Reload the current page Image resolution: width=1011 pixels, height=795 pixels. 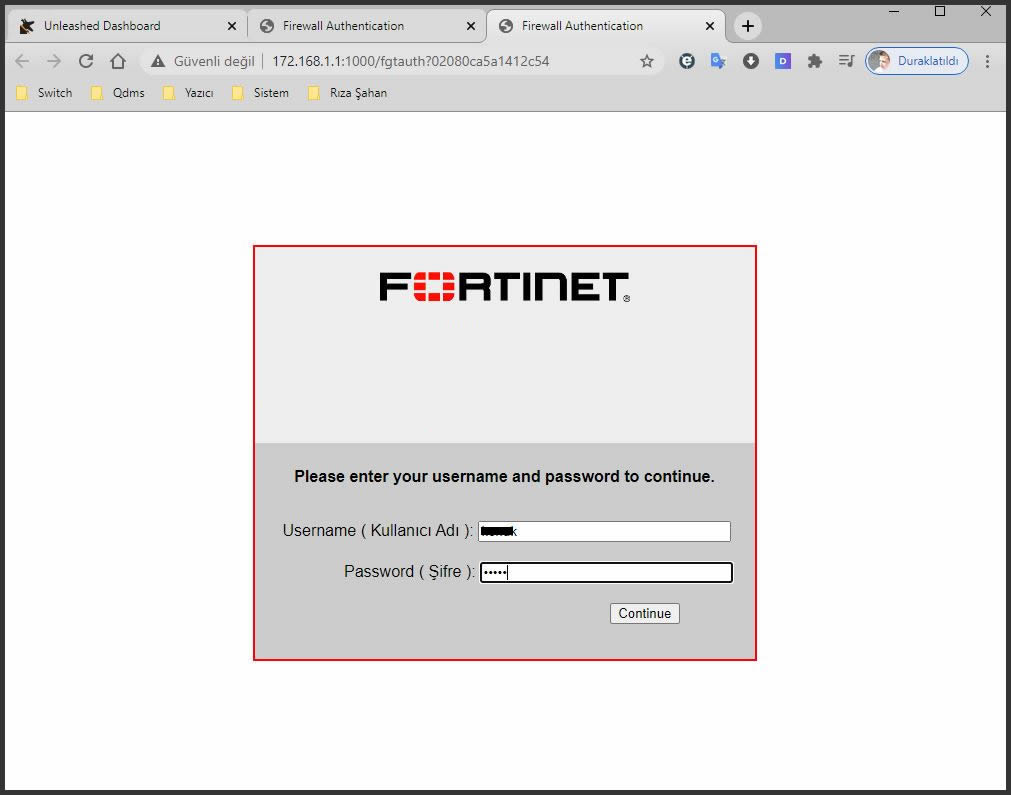86,61
